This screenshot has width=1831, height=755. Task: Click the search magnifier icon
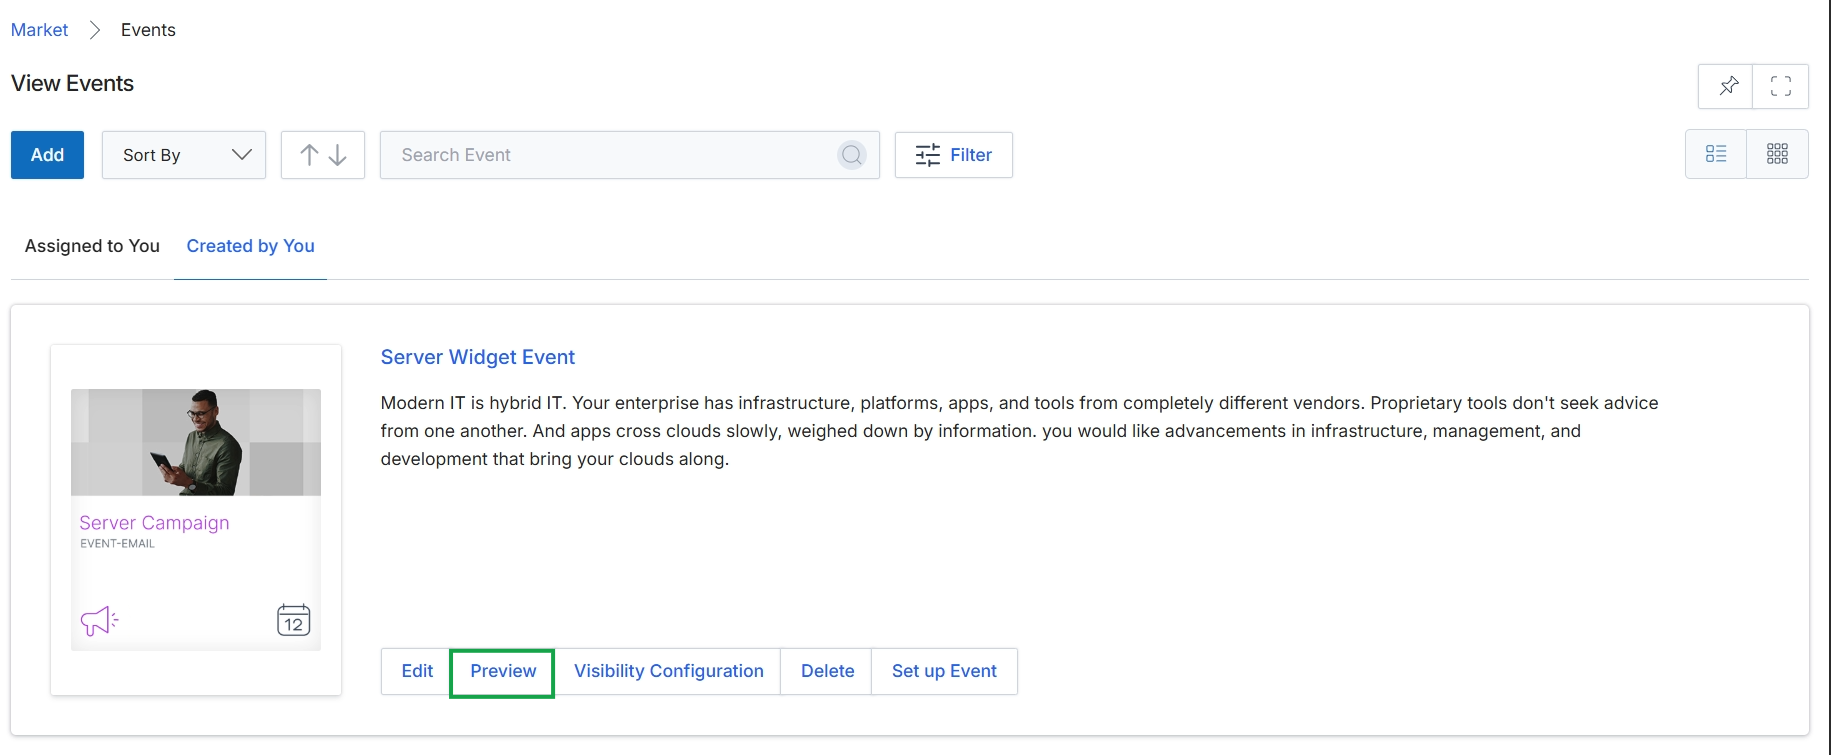pos(852,155)
